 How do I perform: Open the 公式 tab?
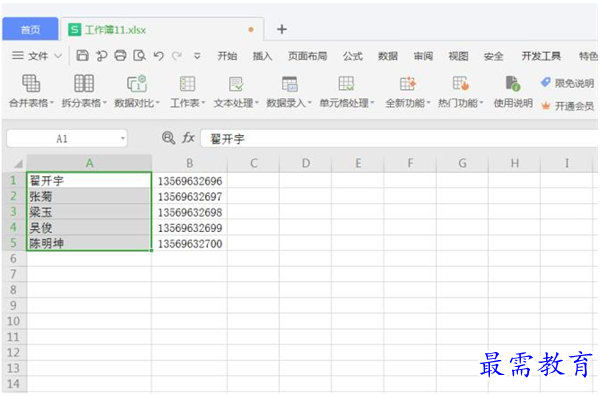(353, 56)
